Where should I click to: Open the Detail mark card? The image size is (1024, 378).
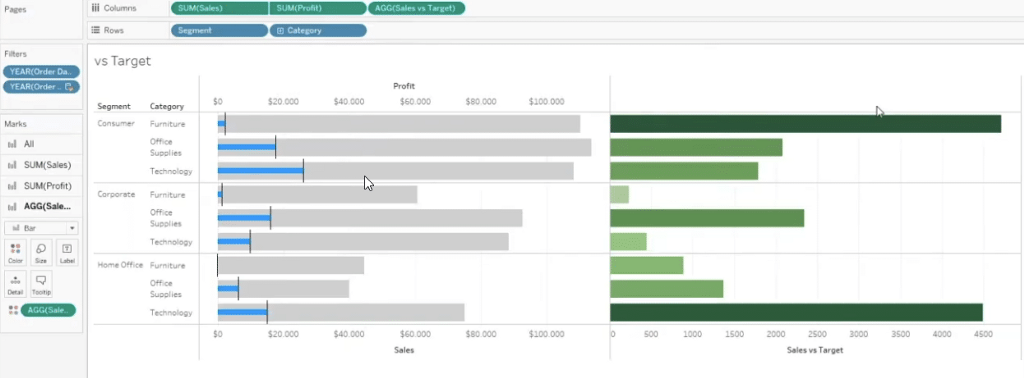tap(15, 284)
